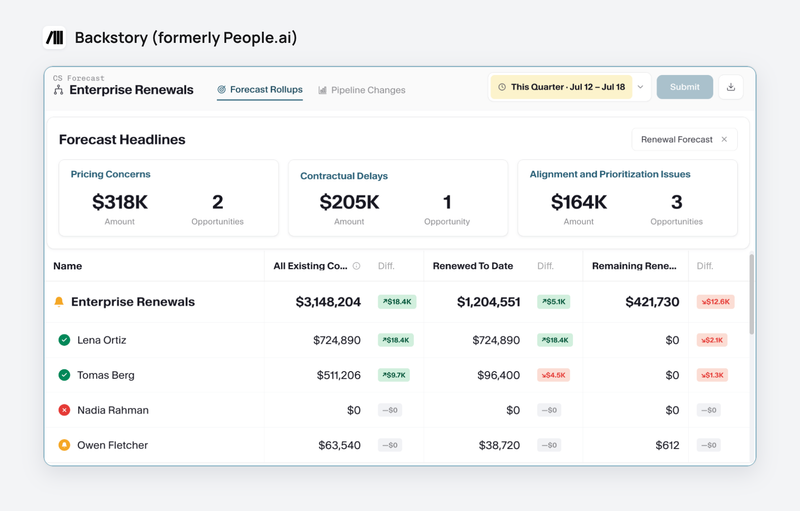Click the red $1.3K diff badge

(712, 375)
